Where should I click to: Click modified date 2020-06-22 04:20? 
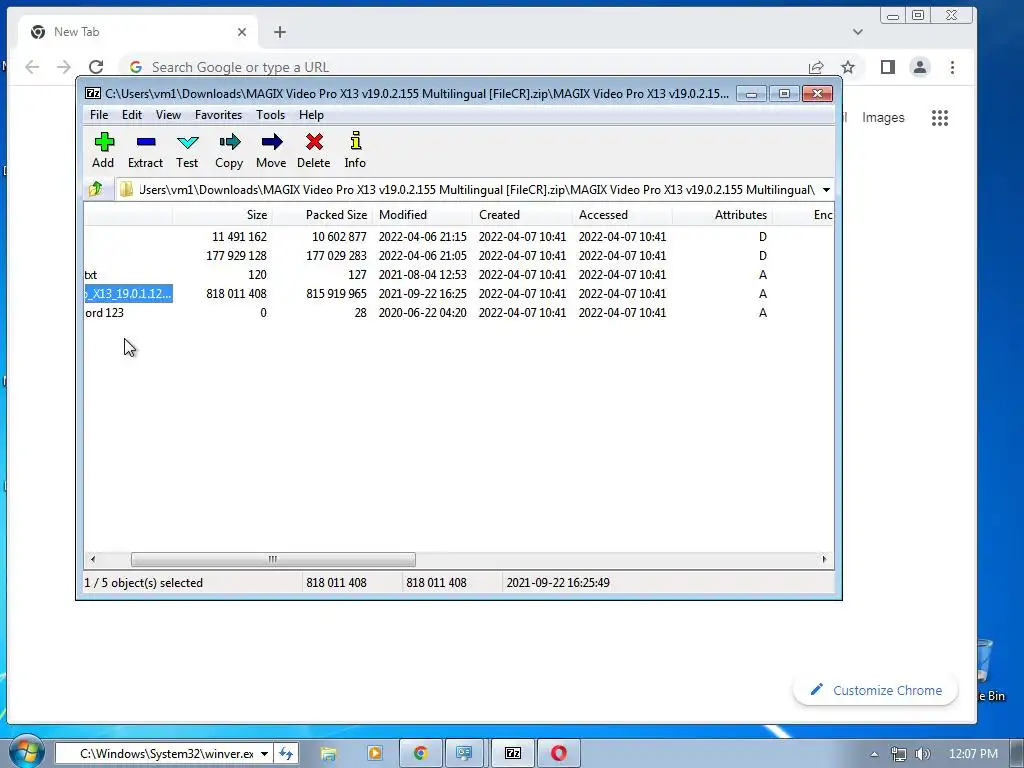(423, 313)
